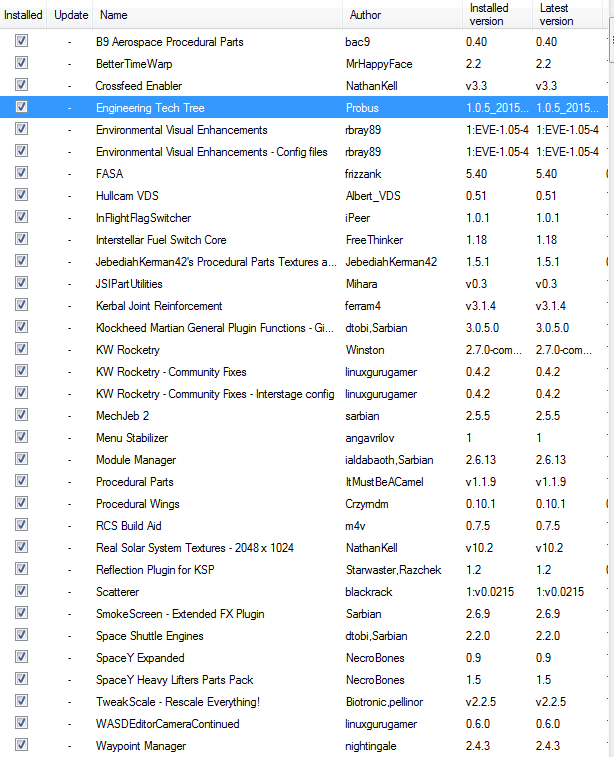Click author name bac9

pos(358,42)
